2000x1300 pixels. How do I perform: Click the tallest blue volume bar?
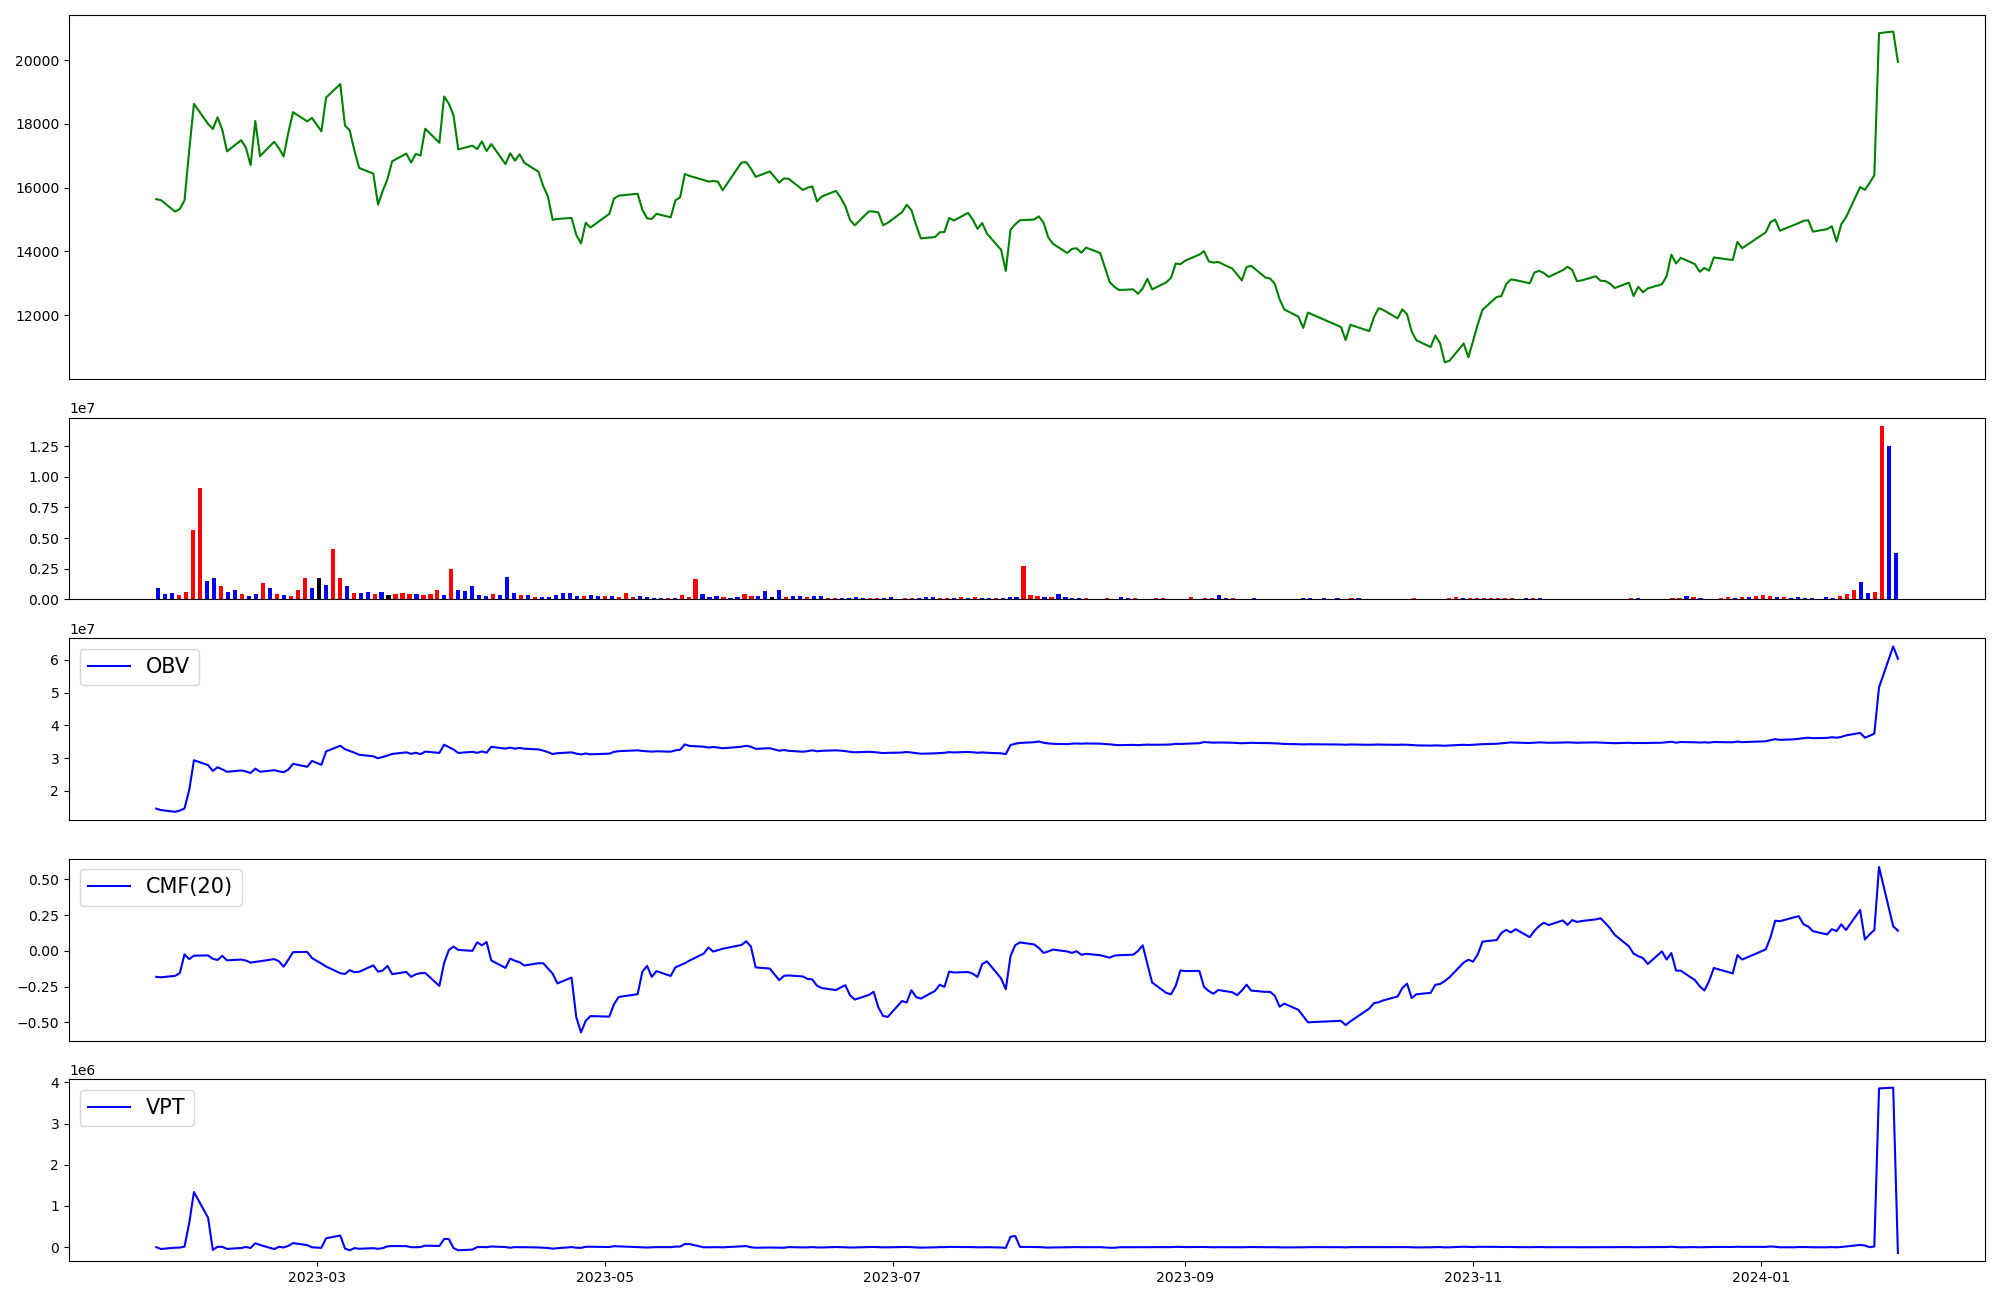(x=1889, y=522)
